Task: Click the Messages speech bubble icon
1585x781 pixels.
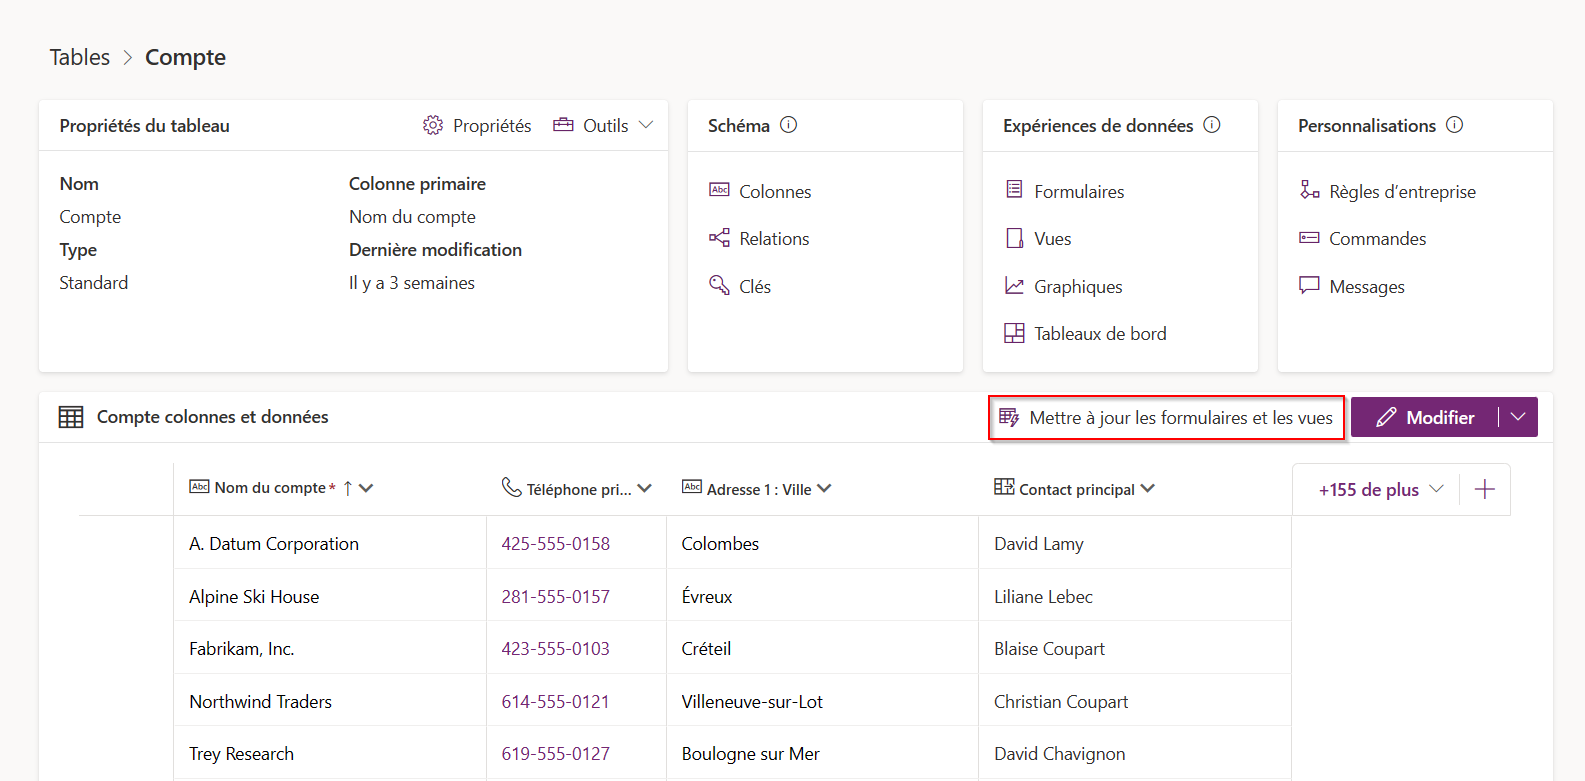Action: click(x=1309, y=285)
